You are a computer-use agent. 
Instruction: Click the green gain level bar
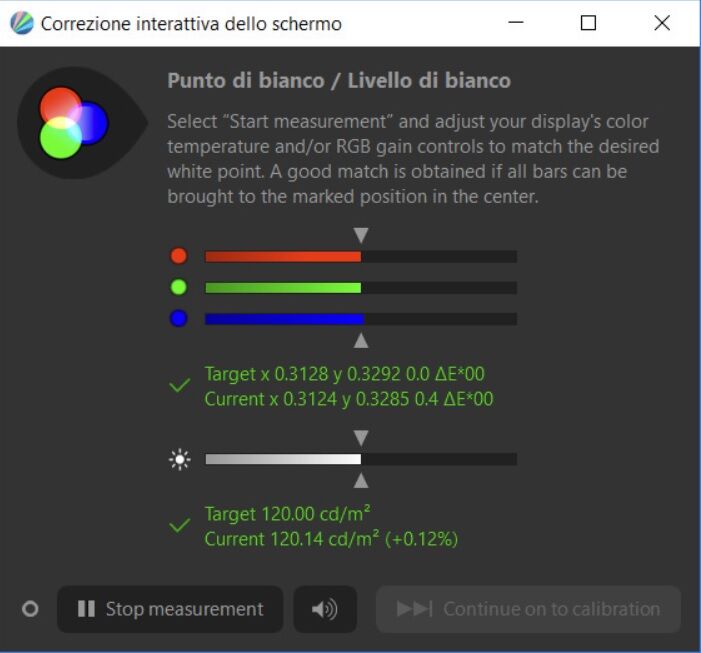(x=361, y=288)
